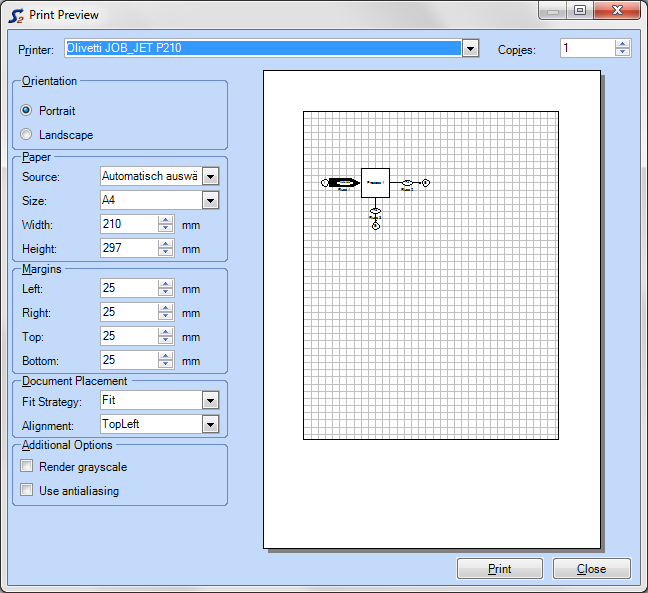
Task: Click the Automatisch auswä source value
Action: [x=151, y=176]
